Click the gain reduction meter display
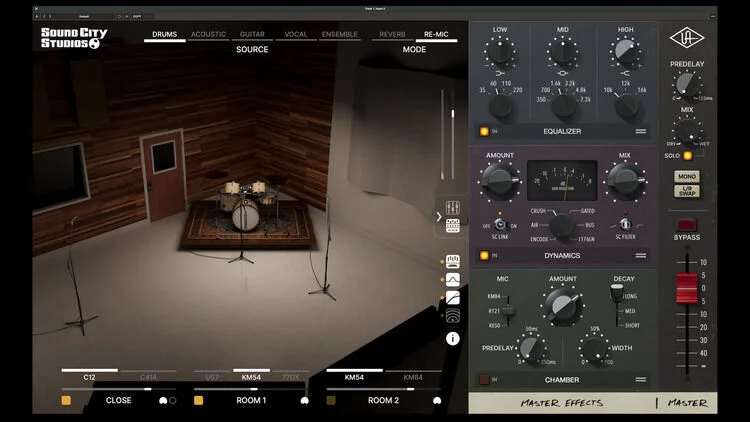Screen dimensions: 750x422 coord(562,180)
